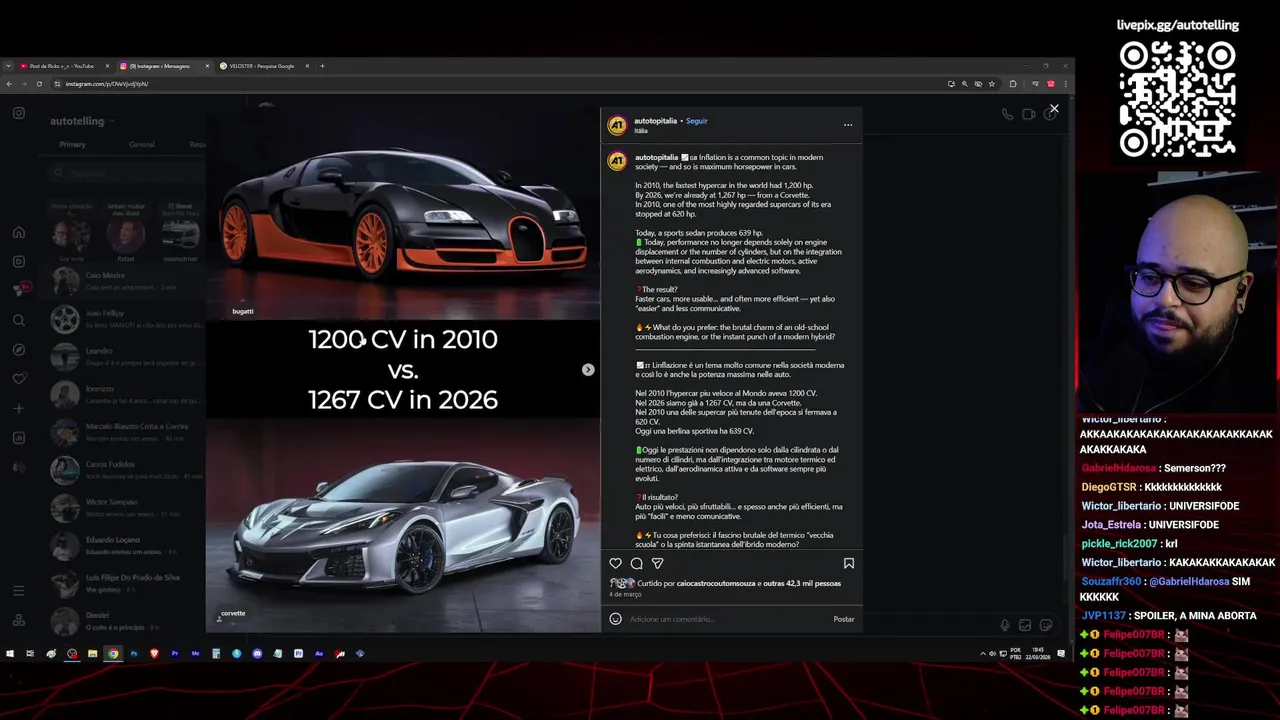Screen dimensions: 1280x720
Task: Start audio call in the chat header
Action: coord(1007,114)
